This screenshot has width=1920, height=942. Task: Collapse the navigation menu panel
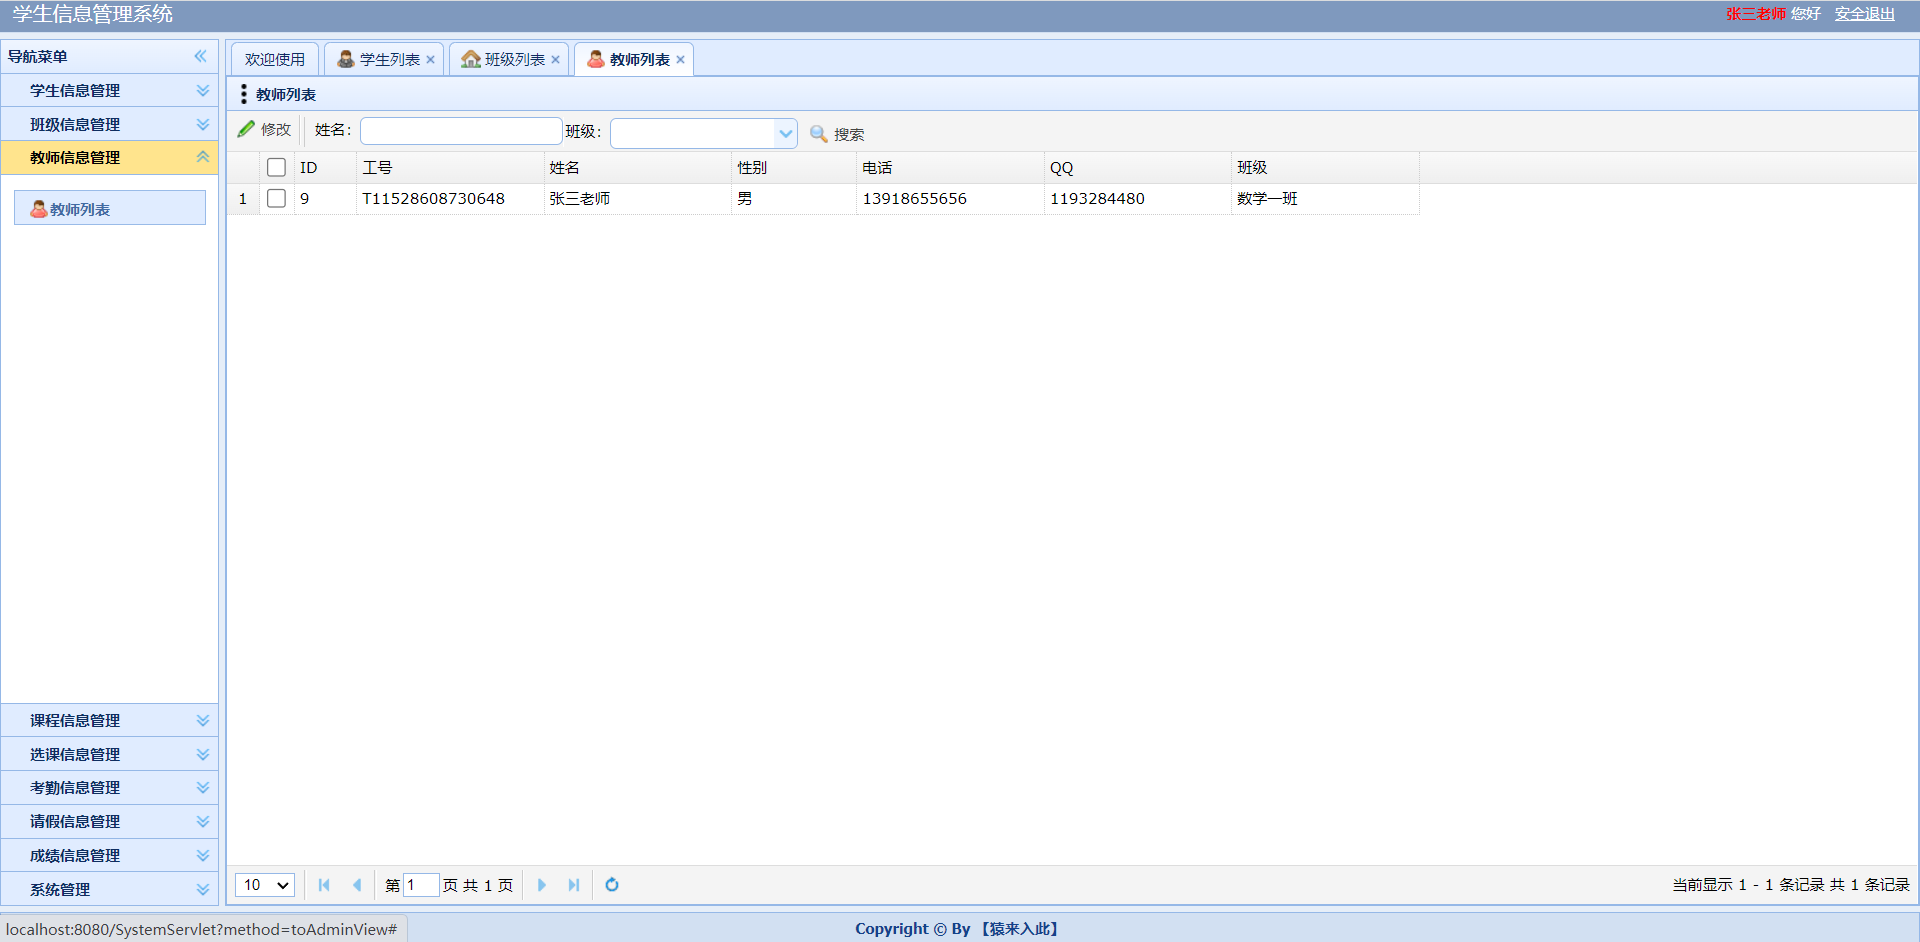[x=200, y=57]
